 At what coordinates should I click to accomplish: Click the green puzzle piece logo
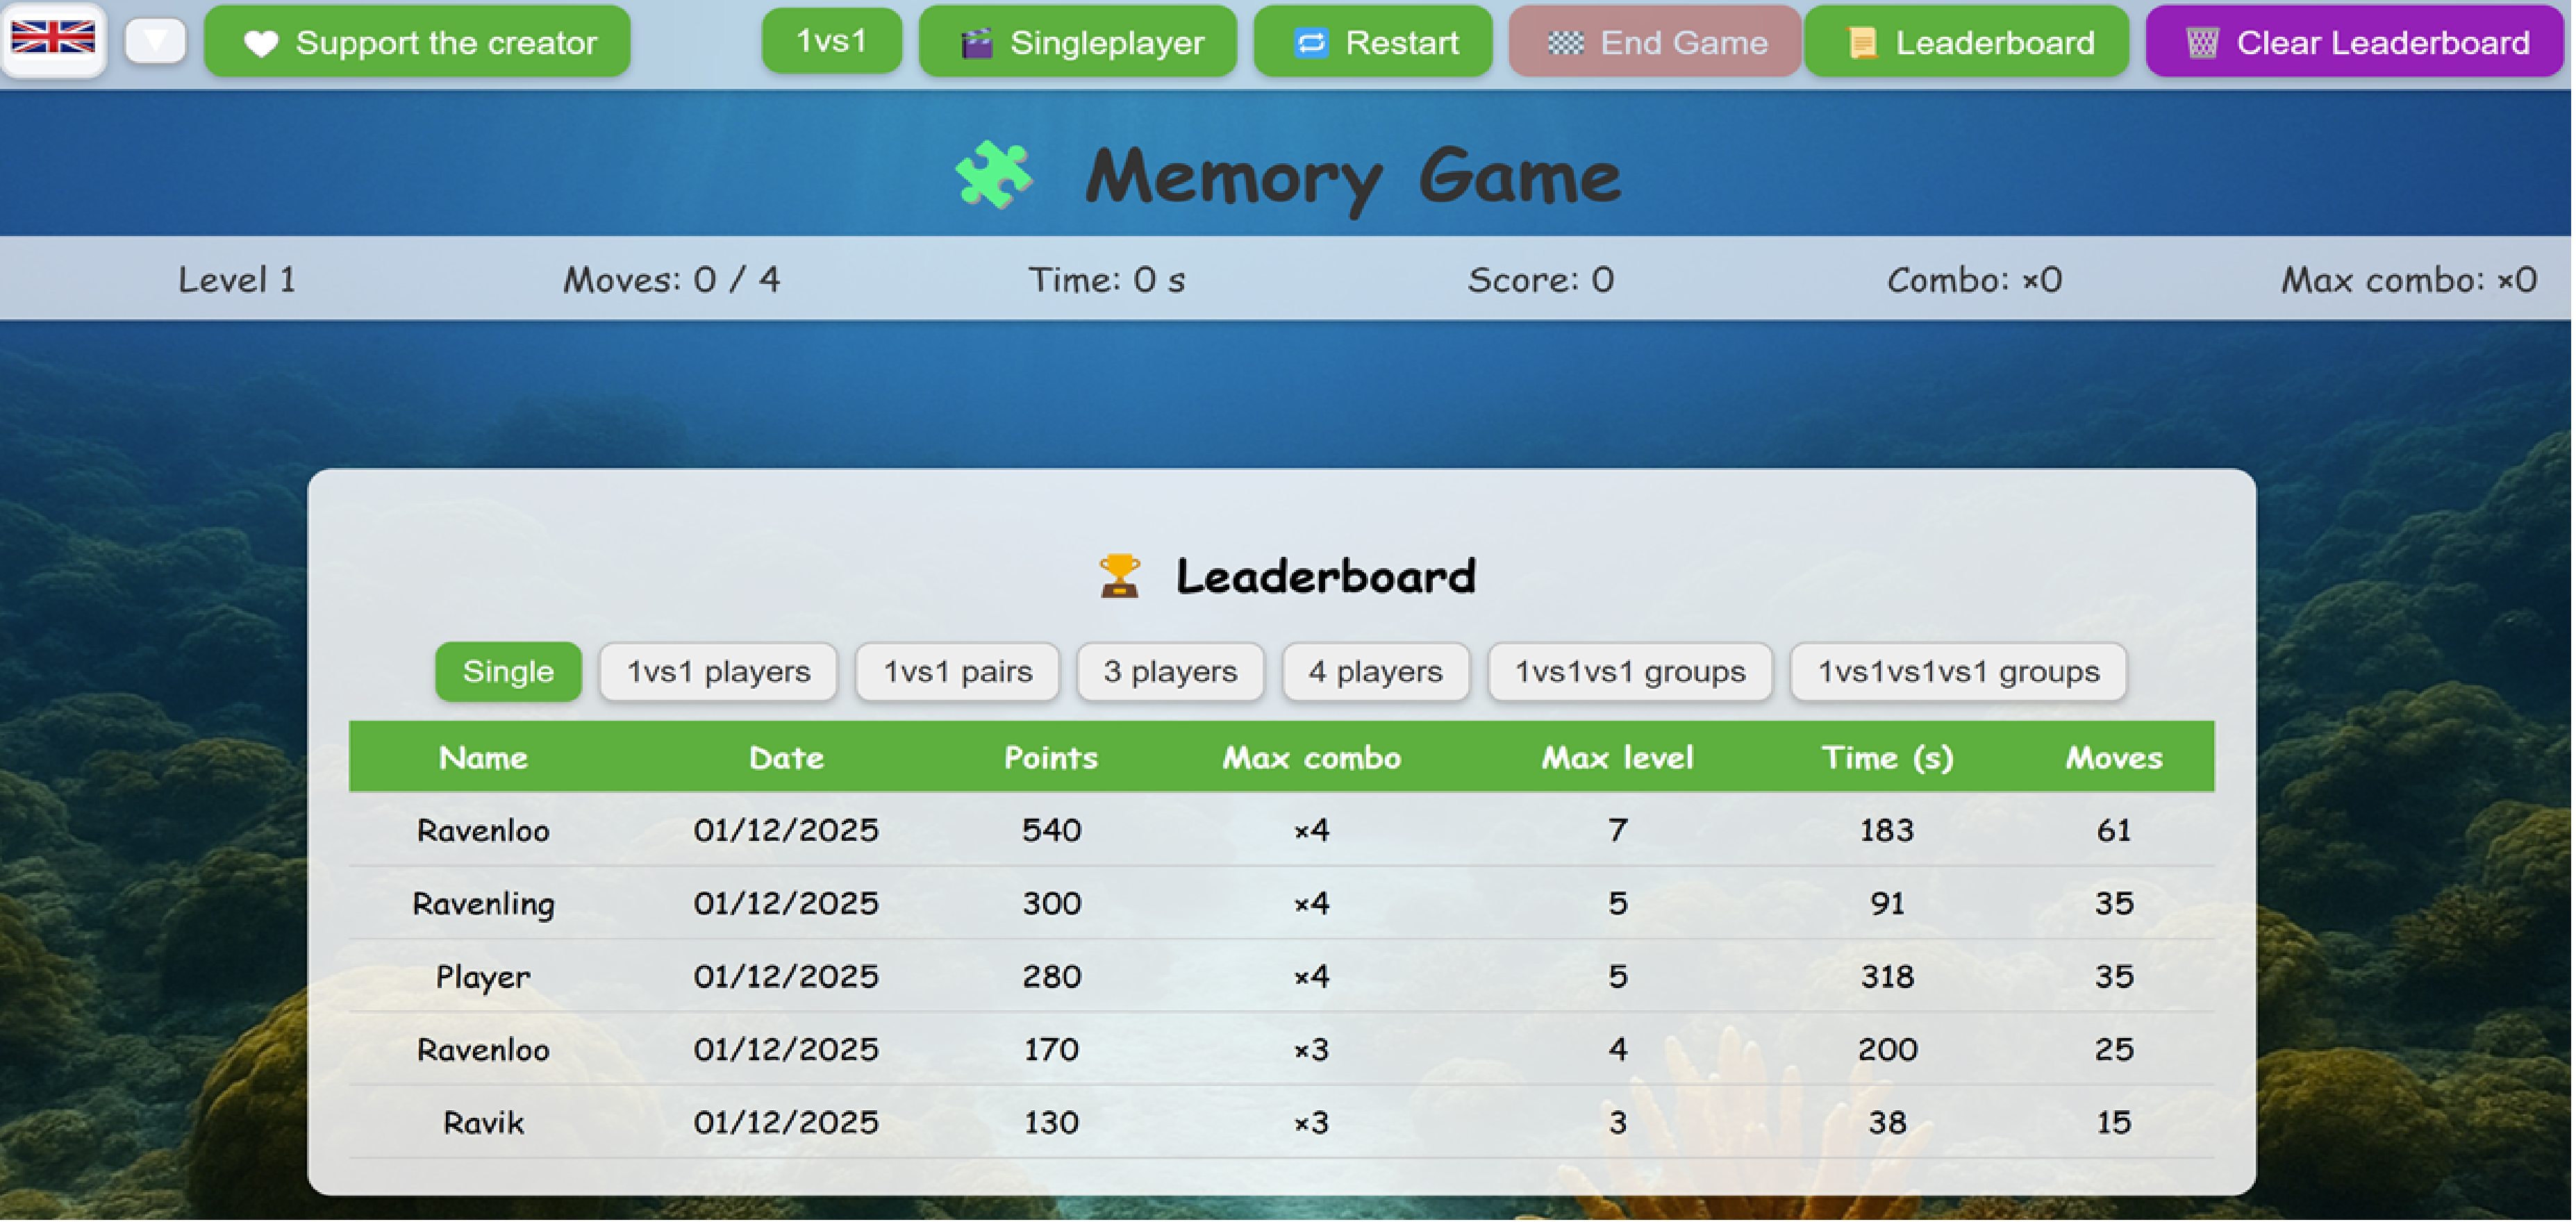(993, 175)
